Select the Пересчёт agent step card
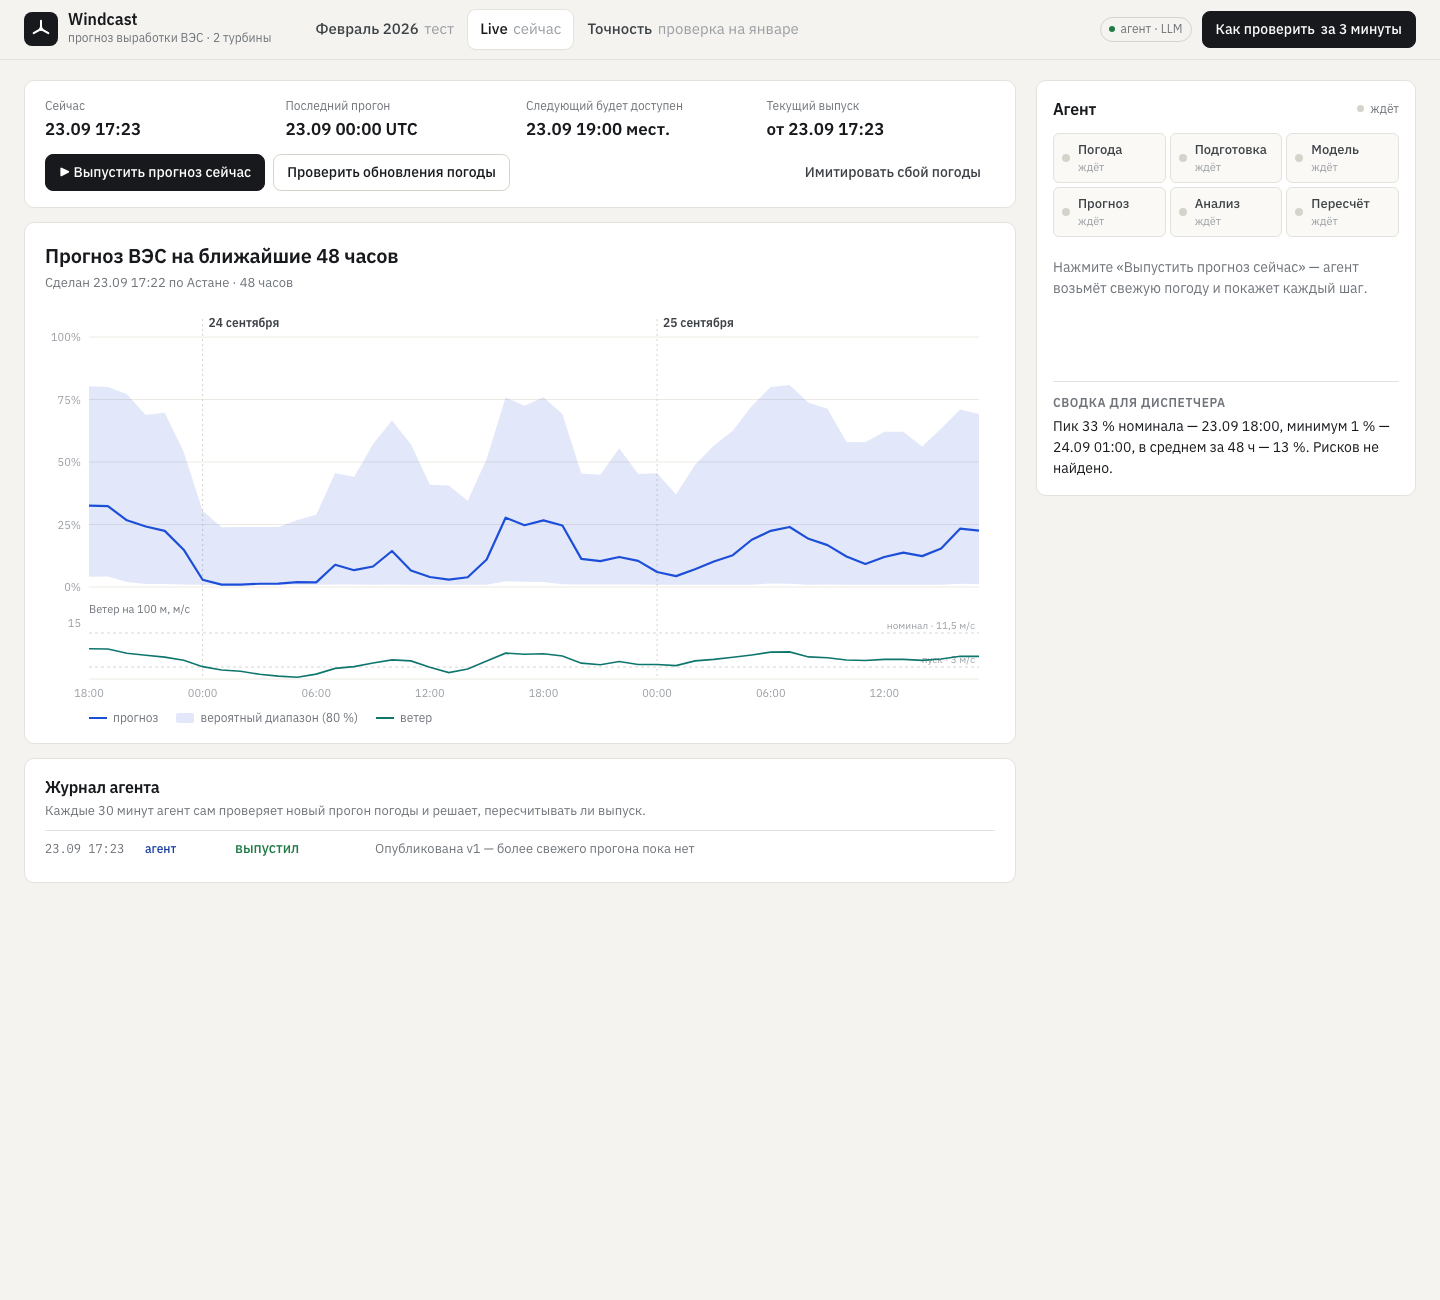Image resolution: width=1440 pixels, height=1300 pixels. point(1342,212)
